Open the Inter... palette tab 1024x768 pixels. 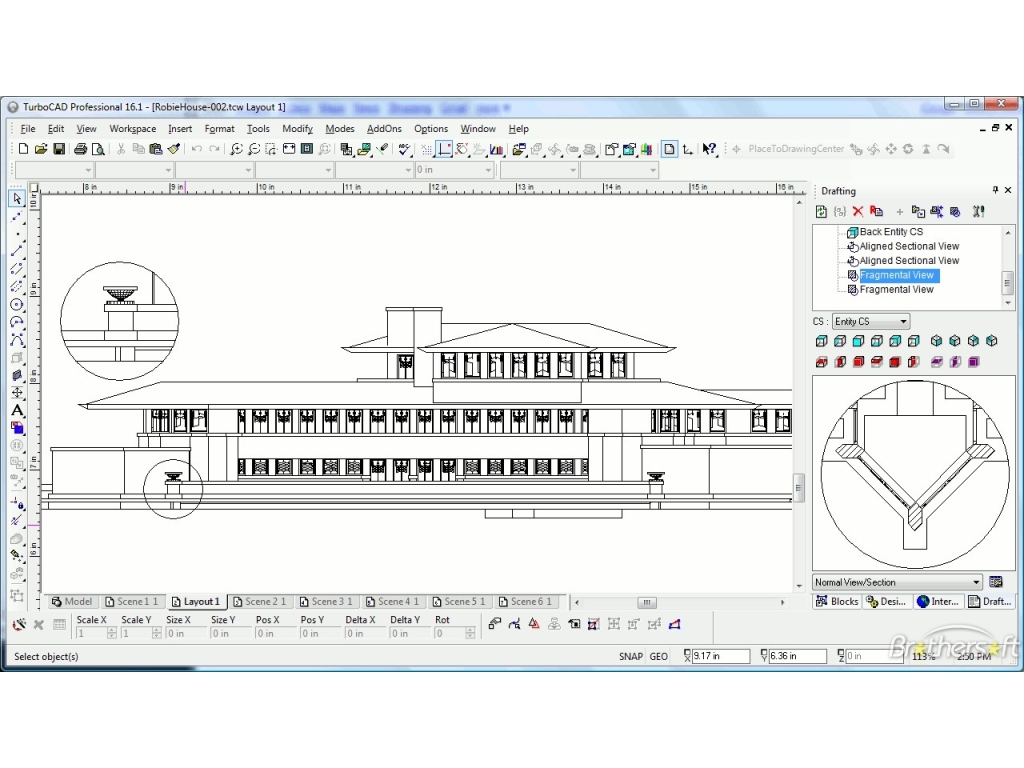(x=938, y=601)
